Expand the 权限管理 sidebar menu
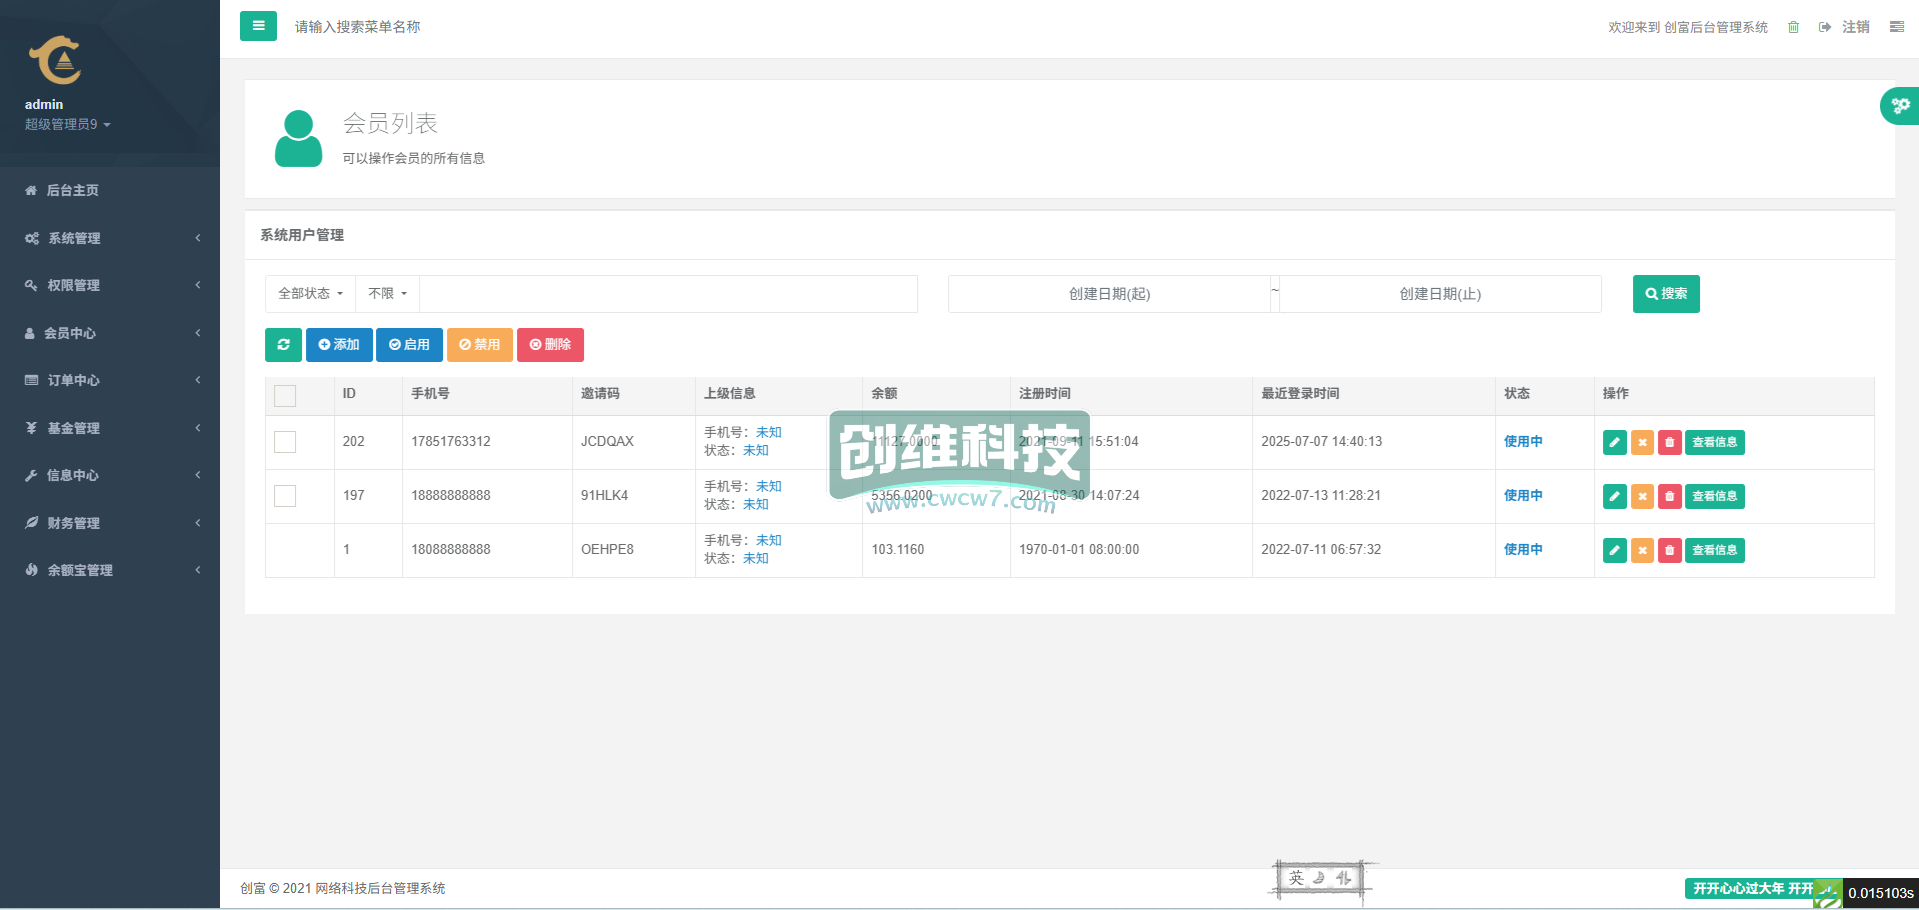 click(x=110, y=285)
